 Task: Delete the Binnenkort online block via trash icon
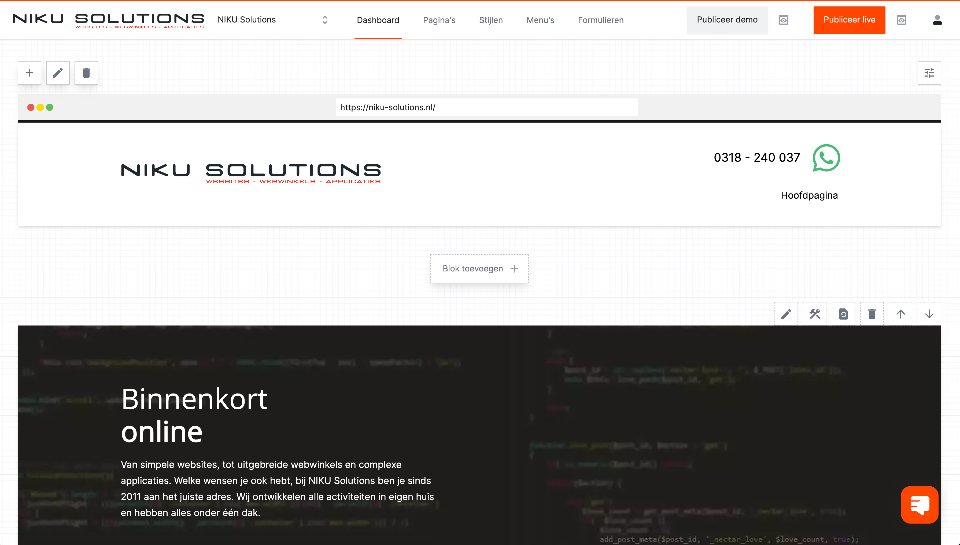point(872,314)
